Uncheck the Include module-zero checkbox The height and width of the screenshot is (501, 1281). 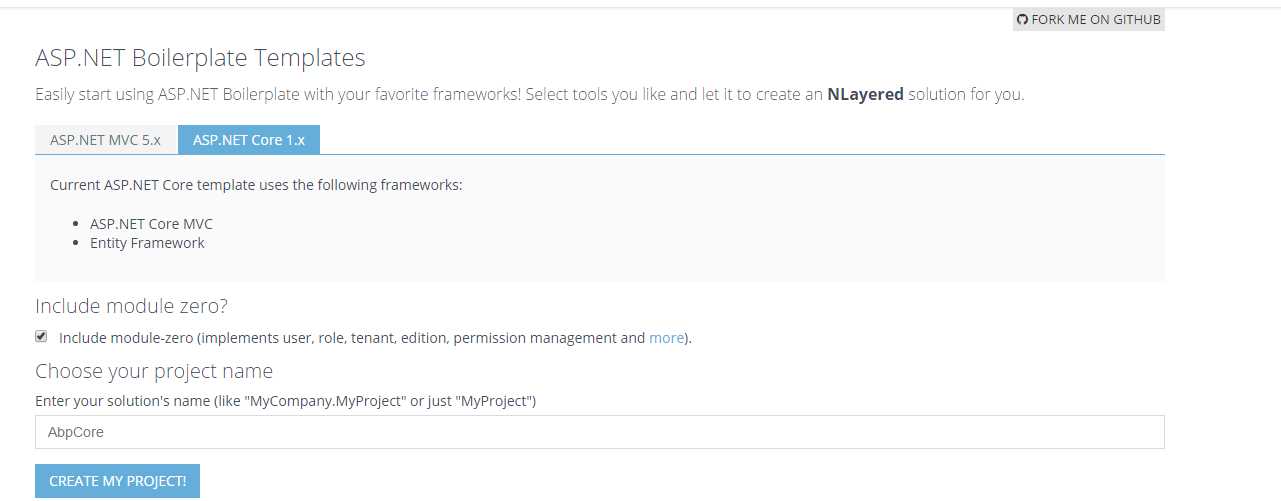tap(41, 337)
